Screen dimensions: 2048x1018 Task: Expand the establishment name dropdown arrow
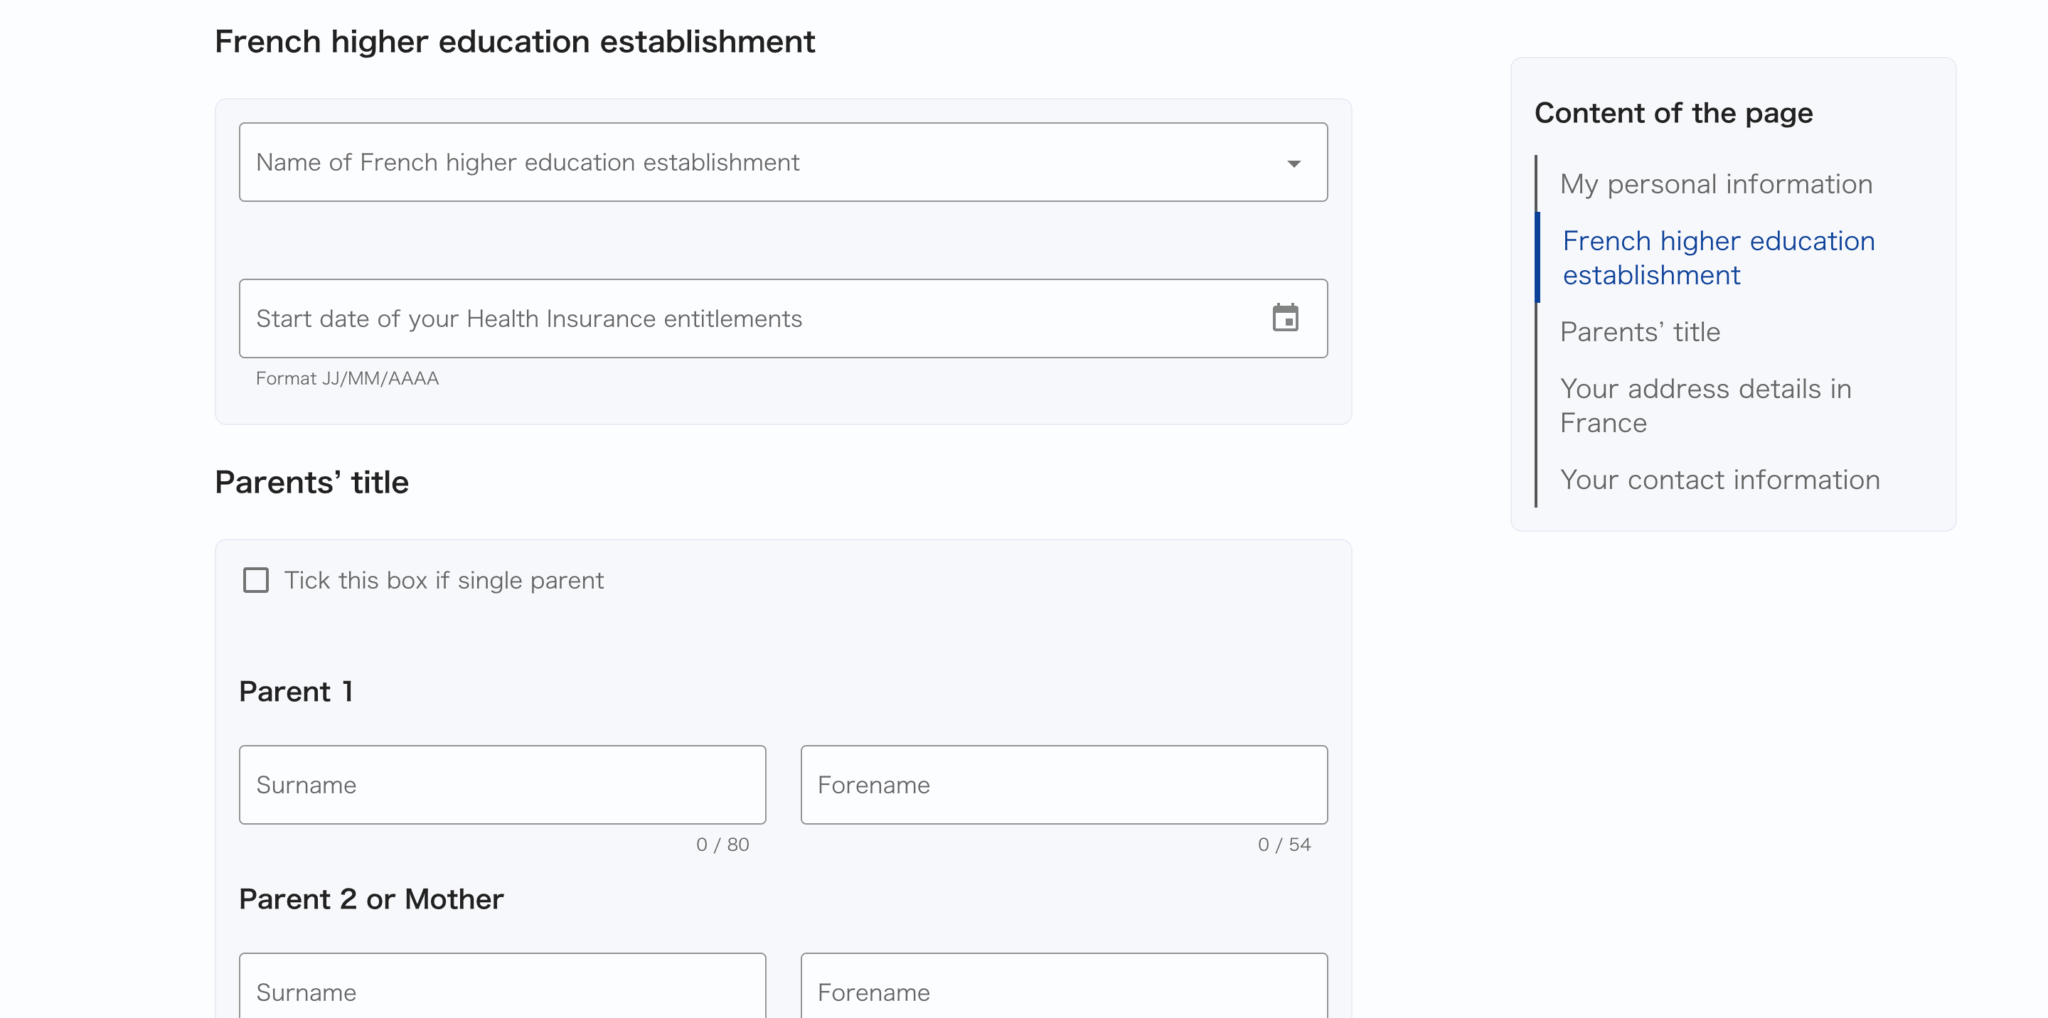[x=1294, y=163]
